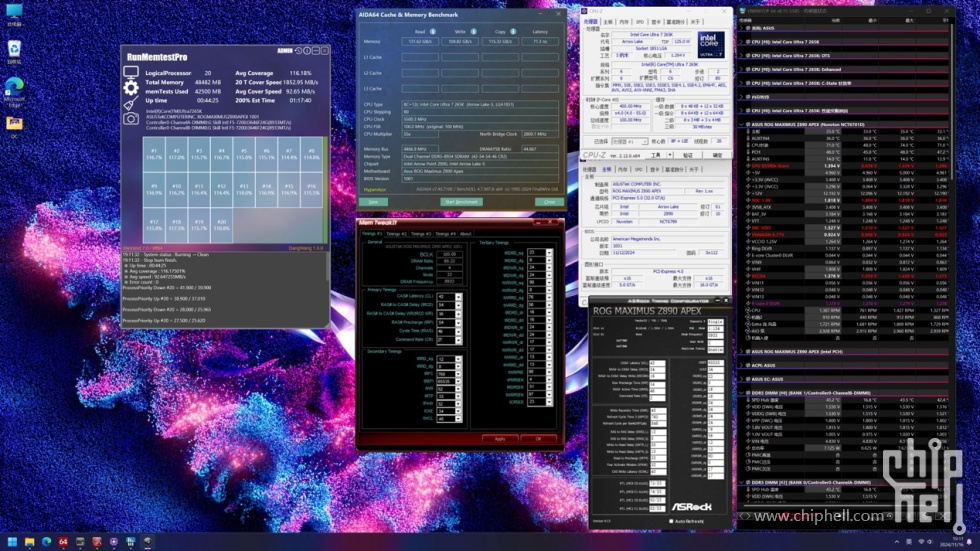
Task: Click the info icon beside Write in AIDA64
Action: click(x=473, y=31)
